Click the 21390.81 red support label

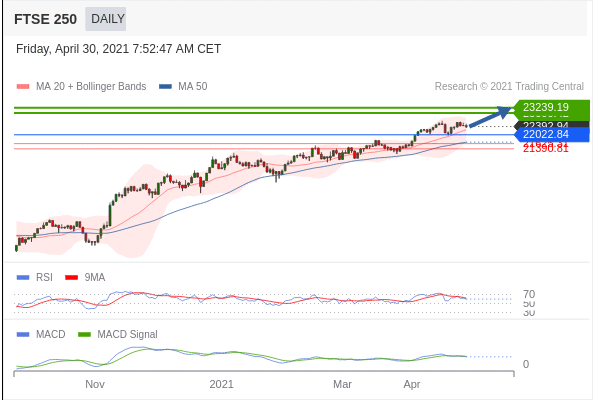tap(546, 149)
